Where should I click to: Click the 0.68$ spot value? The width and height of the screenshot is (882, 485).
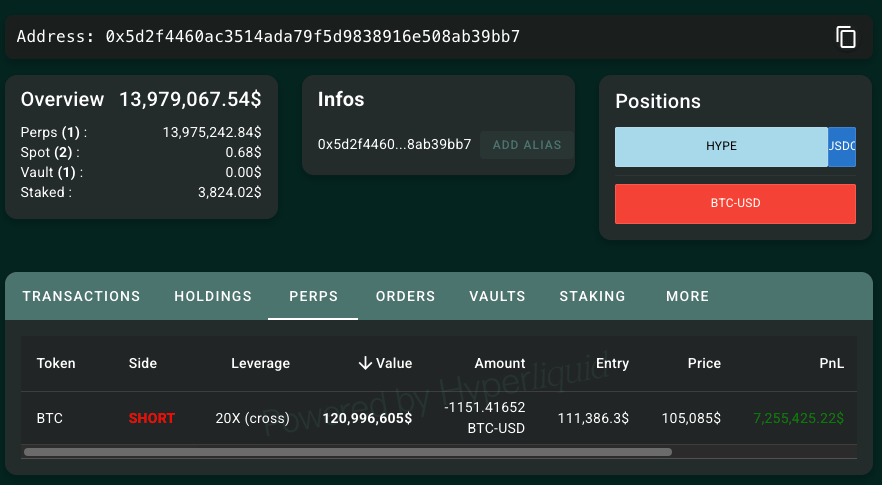[243, 152]
